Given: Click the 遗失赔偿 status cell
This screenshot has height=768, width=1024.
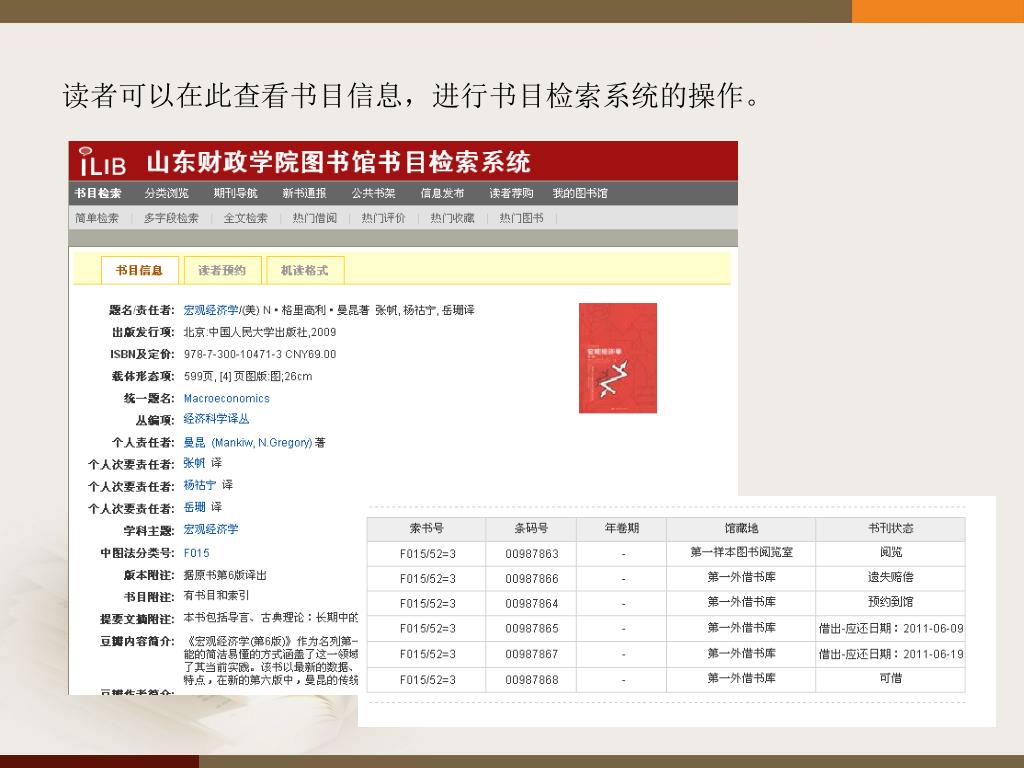Looking at the screenshot, I should coord(890,577).
